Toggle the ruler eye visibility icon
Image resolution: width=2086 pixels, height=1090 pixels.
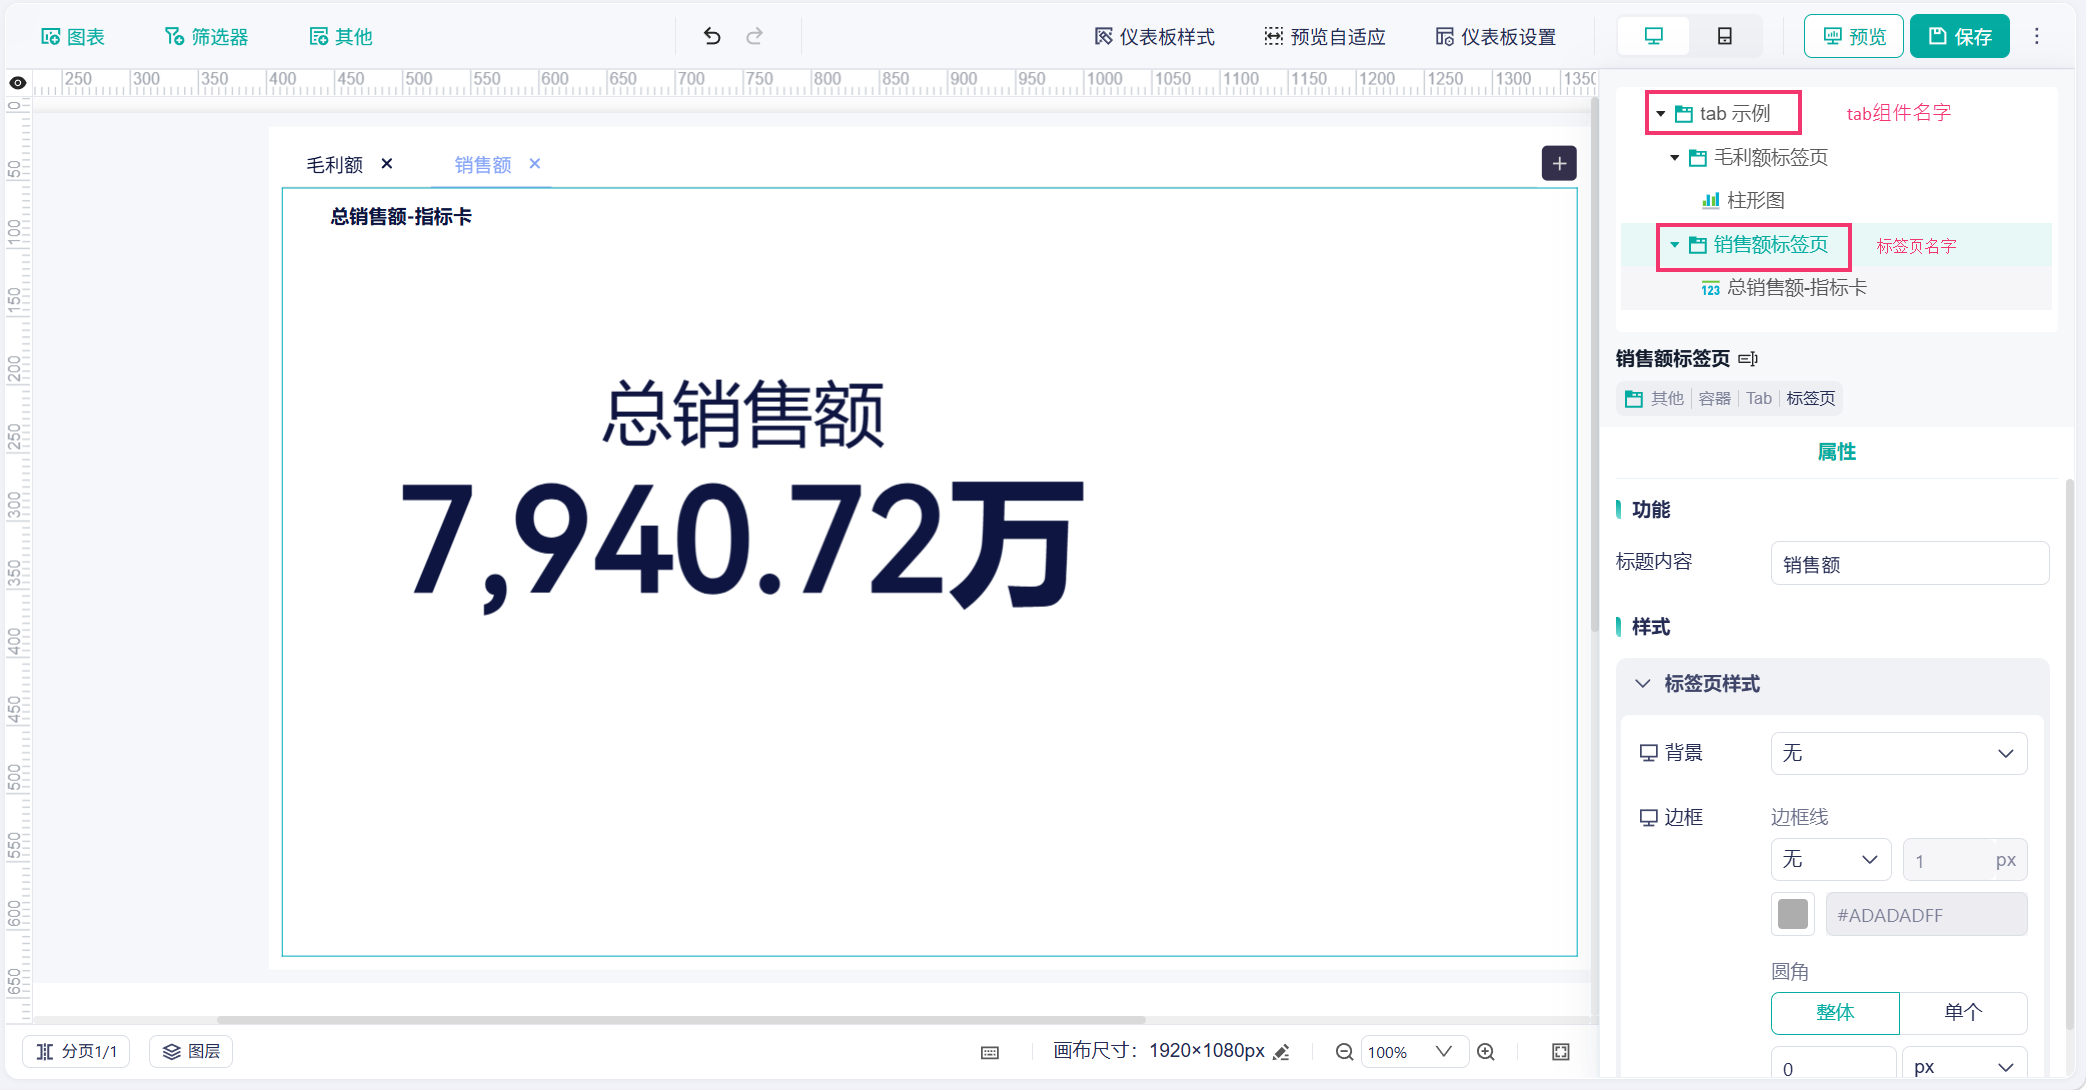tap(17, 82)
